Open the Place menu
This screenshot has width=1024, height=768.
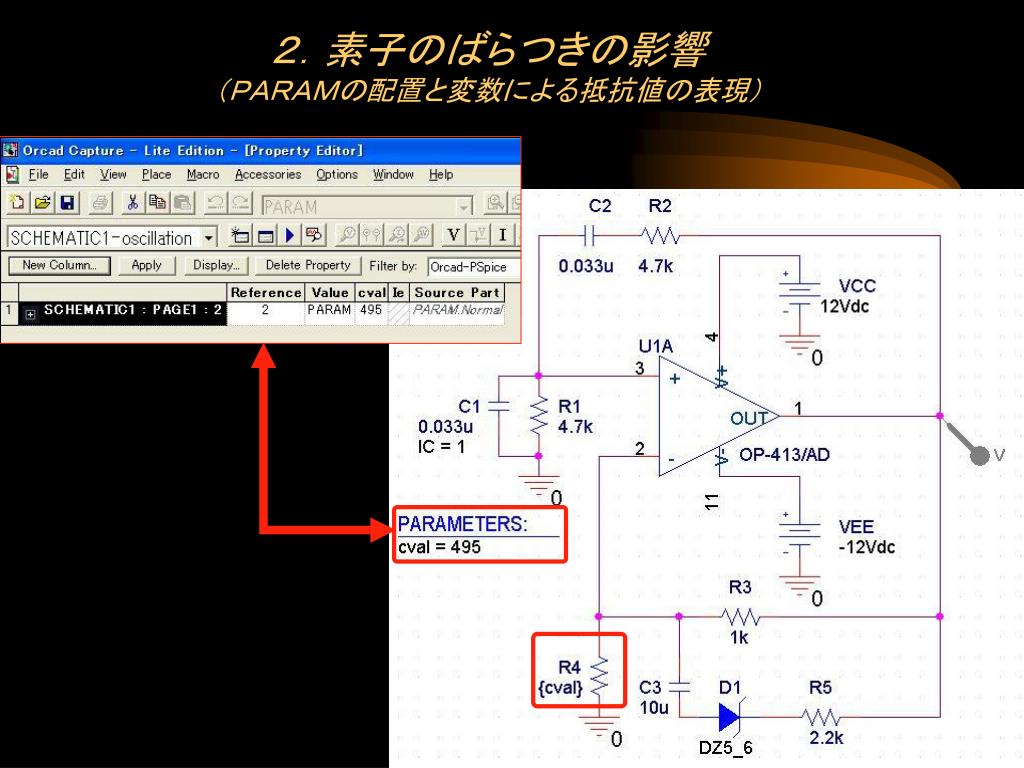pyautogui.click(x=156, y=174)
